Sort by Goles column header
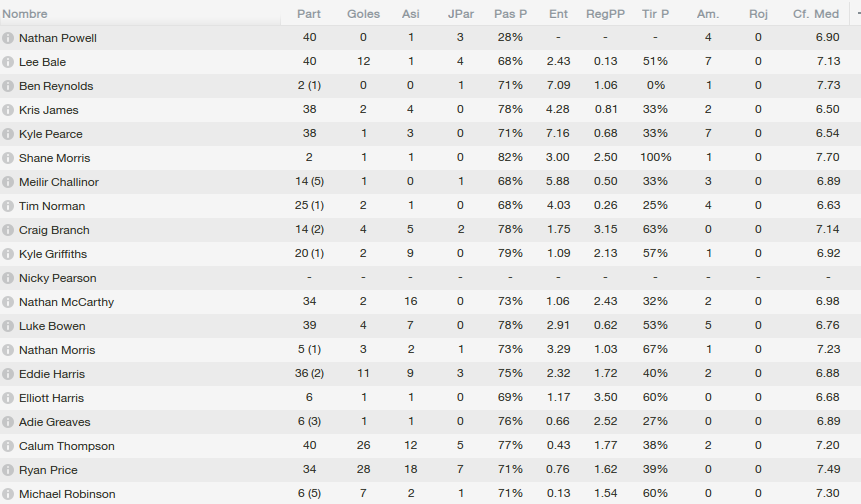Screen dimensions: 861x504 (x=364, y=14)
